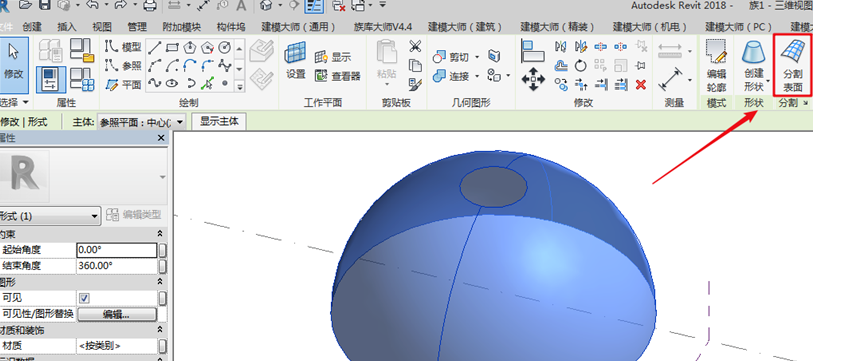
Task: Click the Start Angle value field
Action: [x=117, y=250]
